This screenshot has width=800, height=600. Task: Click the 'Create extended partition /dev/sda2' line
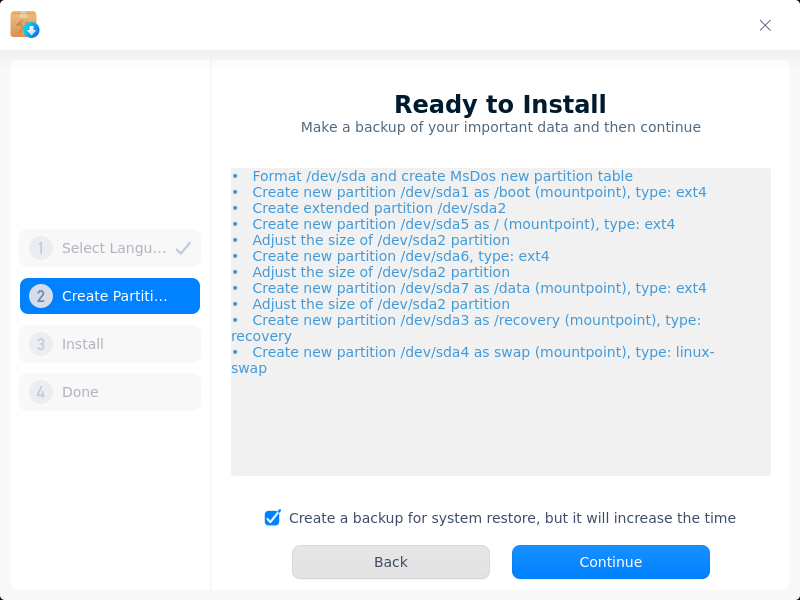pos(379,209)
